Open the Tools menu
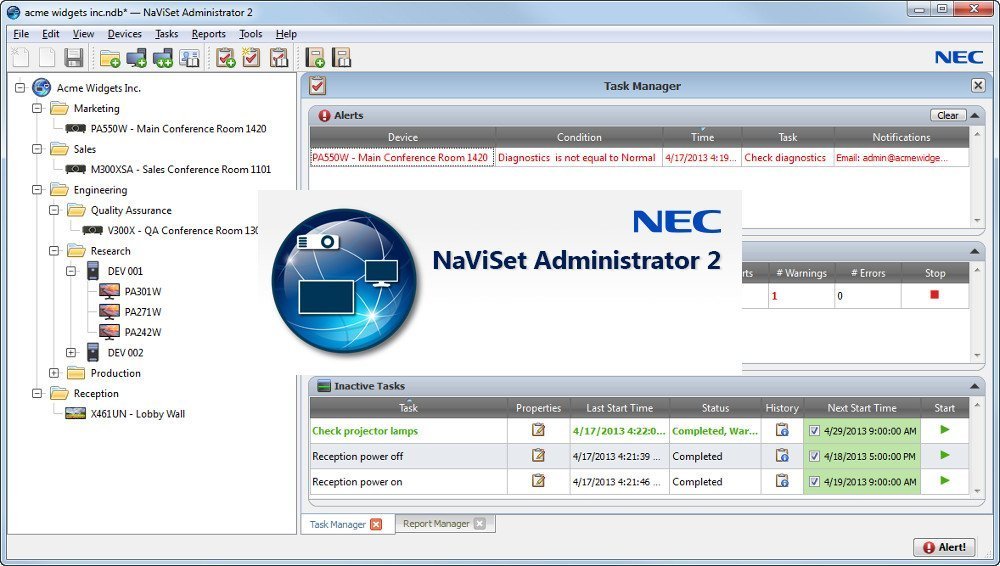1000x566 pixels. [251, 34]
